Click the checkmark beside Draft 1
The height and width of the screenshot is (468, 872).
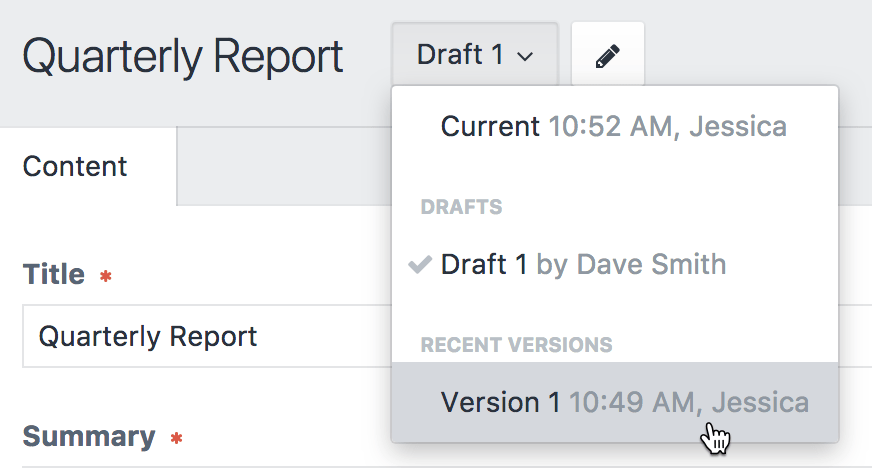(420, 265)
